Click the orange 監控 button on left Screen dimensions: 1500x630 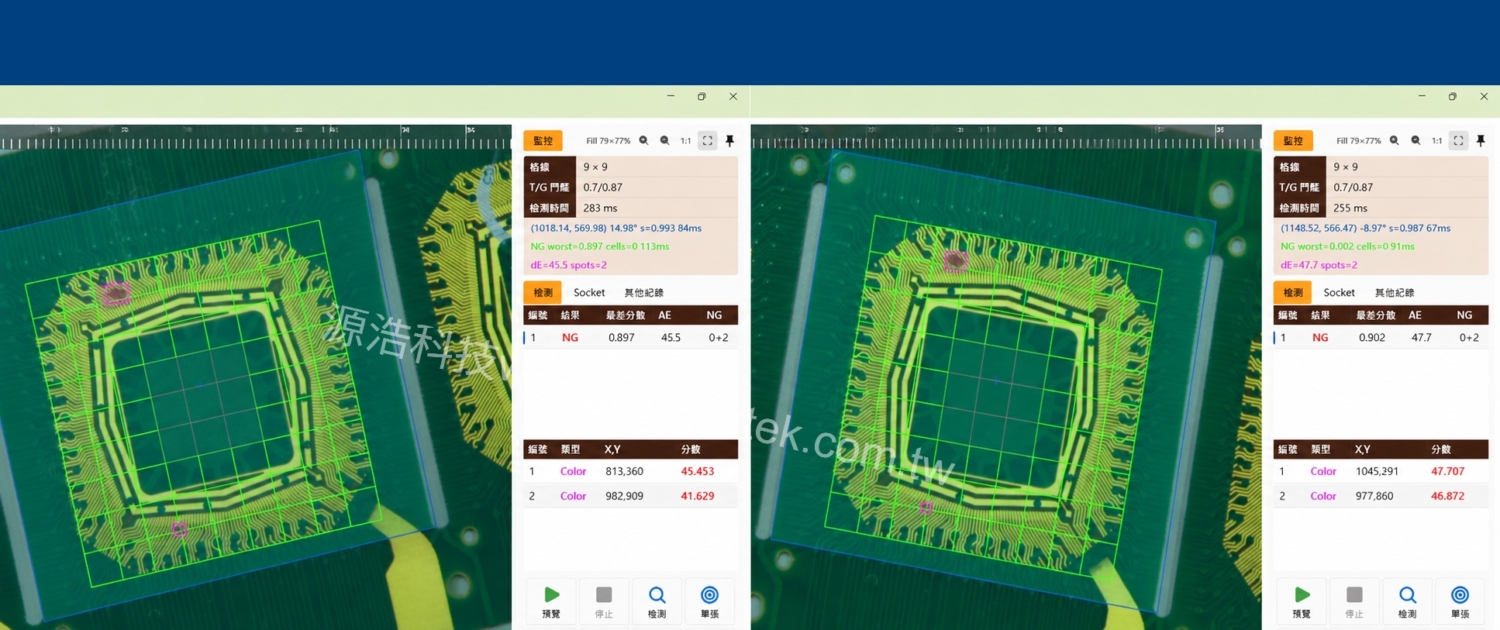click(x=543, y=141)
